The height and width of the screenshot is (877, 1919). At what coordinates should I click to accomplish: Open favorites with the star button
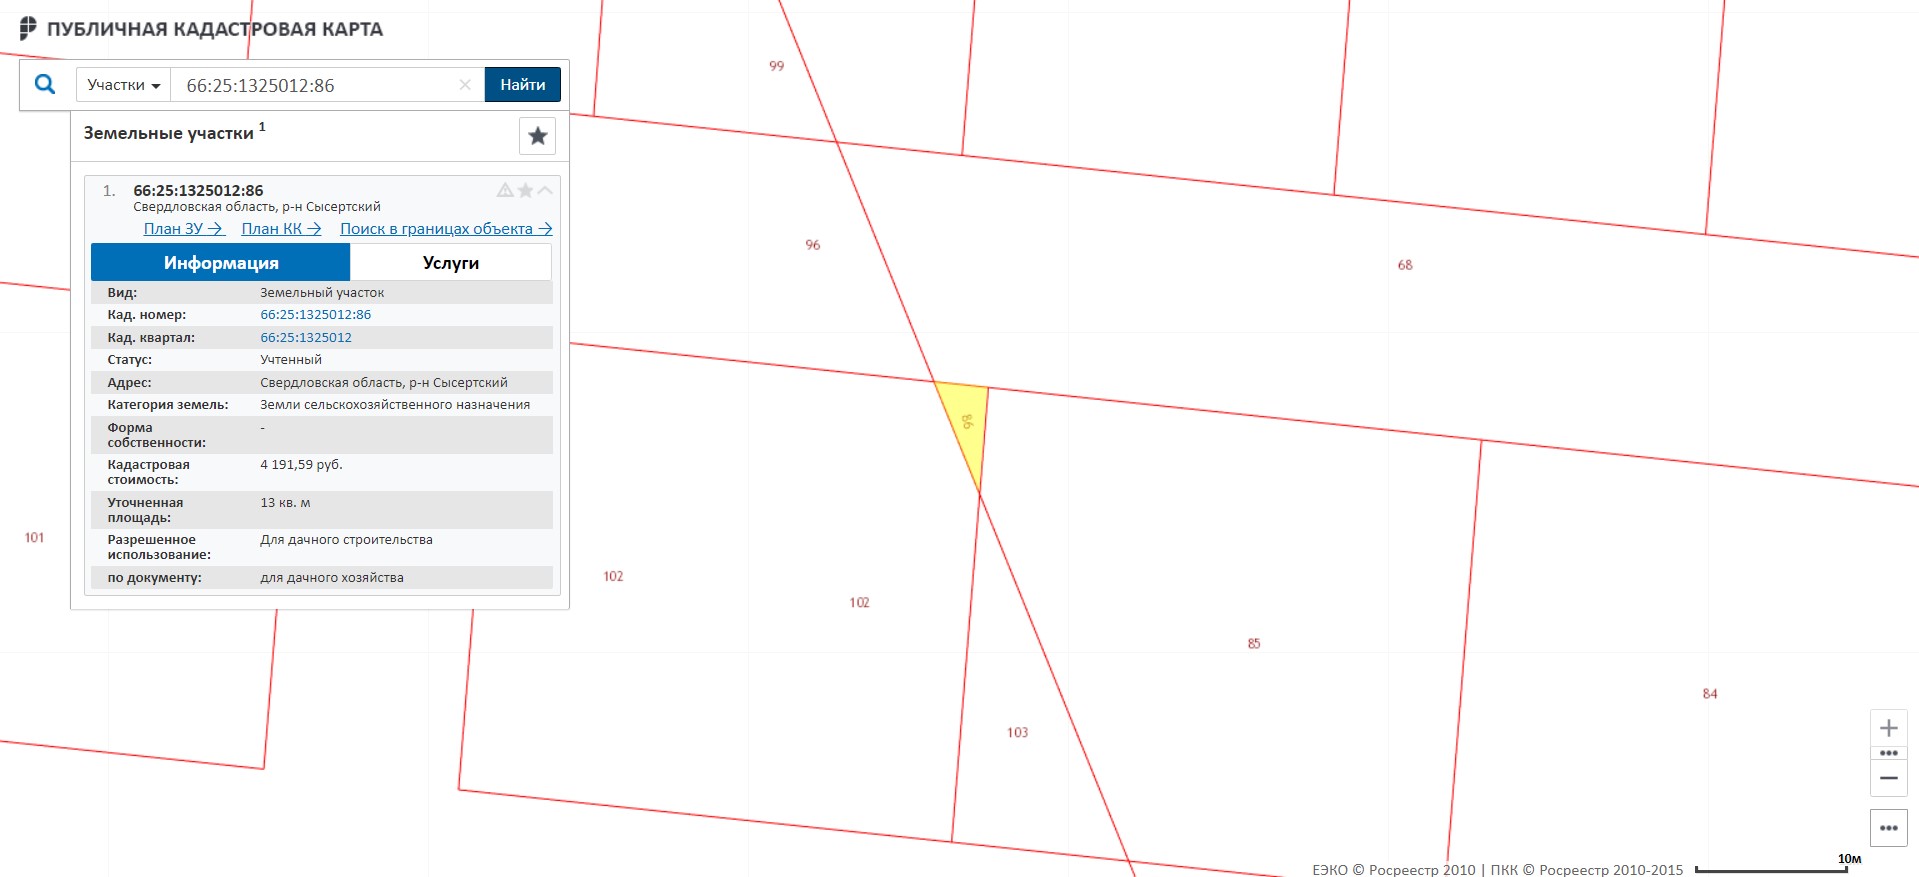537,136
